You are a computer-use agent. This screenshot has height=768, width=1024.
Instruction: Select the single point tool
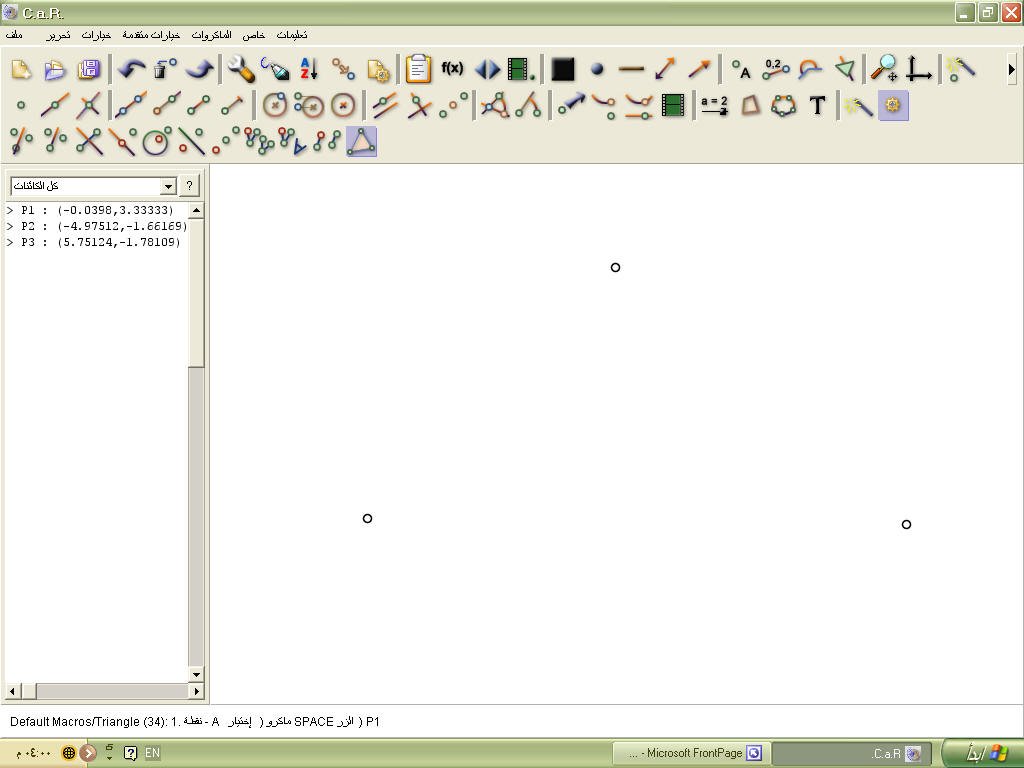pos(21,105)
